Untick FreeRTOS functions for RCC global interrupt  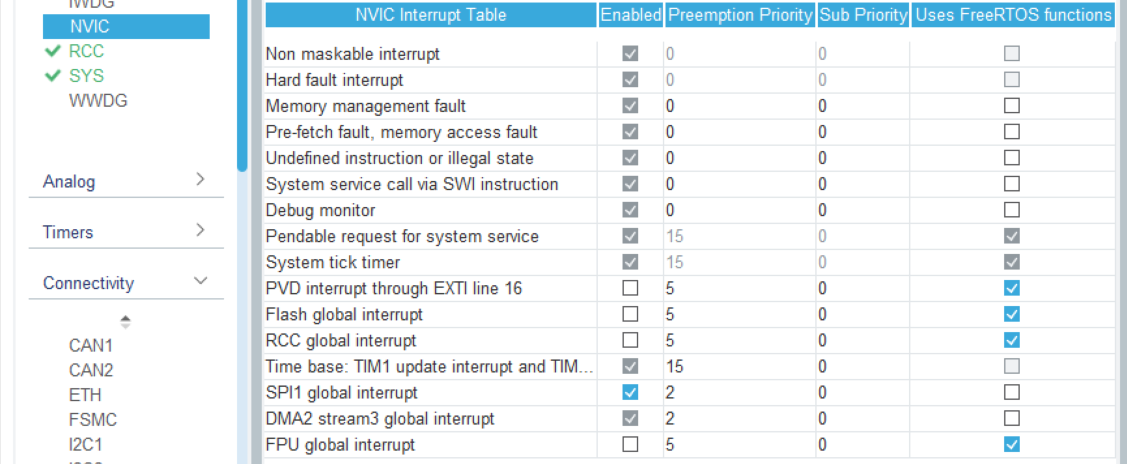point(1012,340)
